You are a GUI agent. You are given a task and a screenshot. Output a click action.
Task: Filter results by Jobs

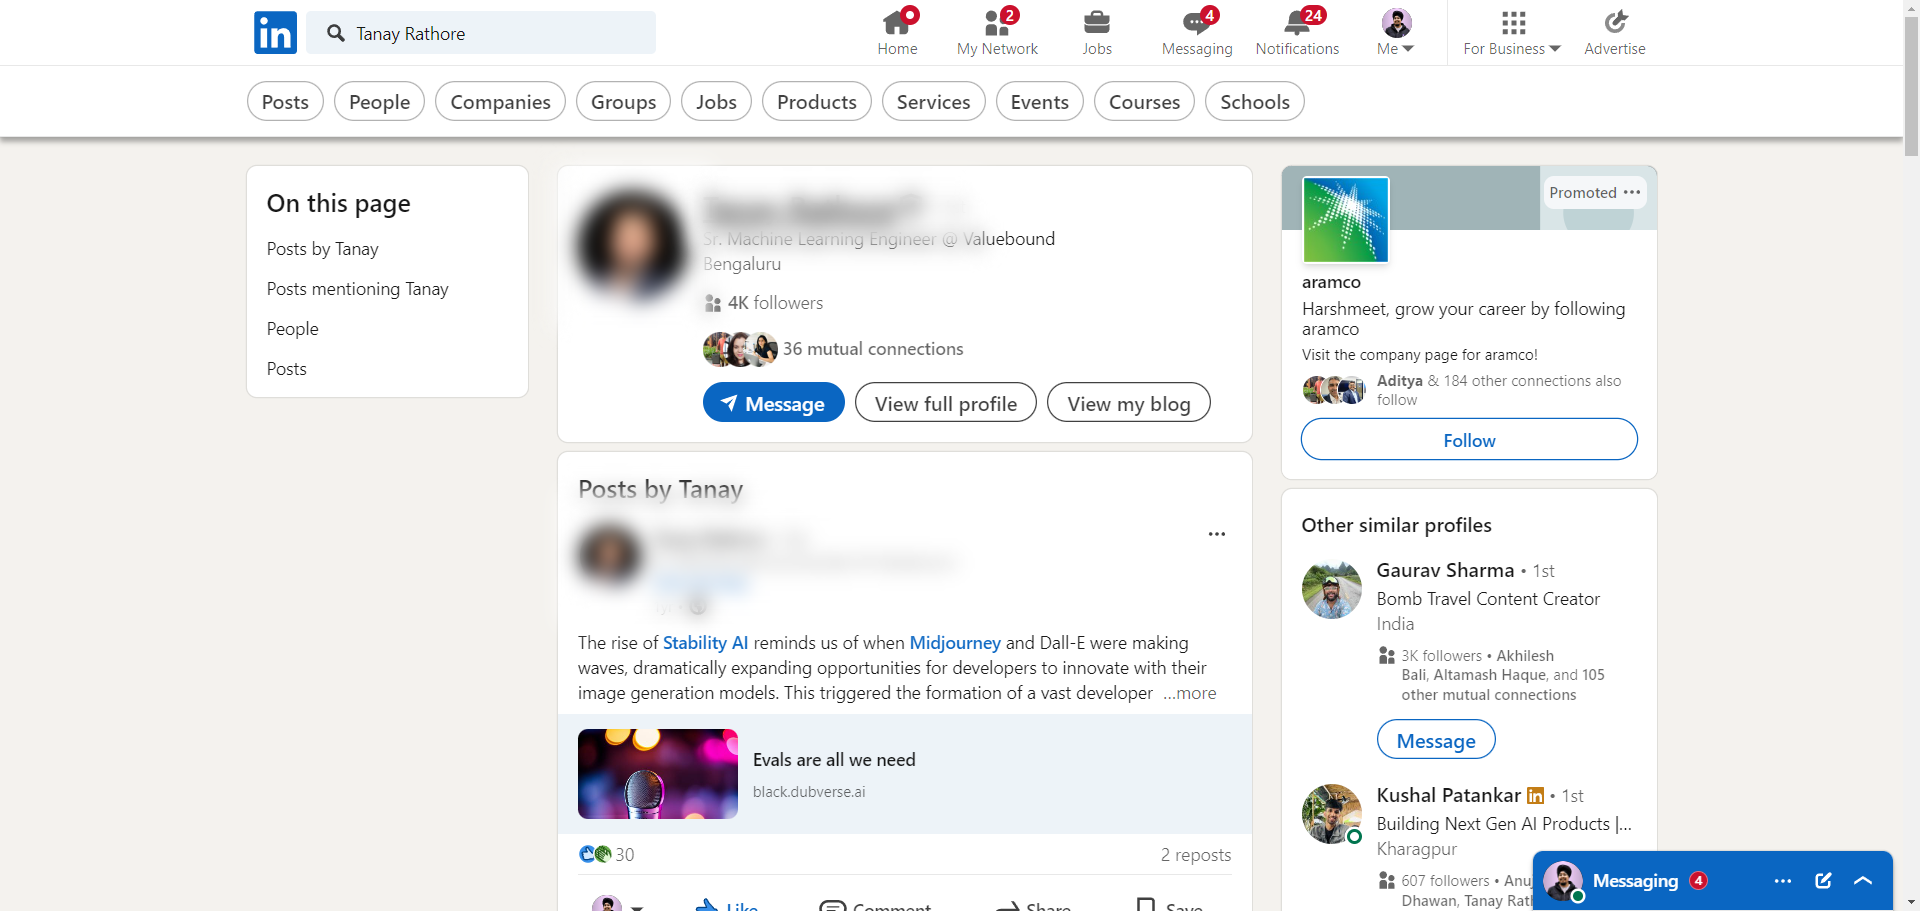click(716, 101)
